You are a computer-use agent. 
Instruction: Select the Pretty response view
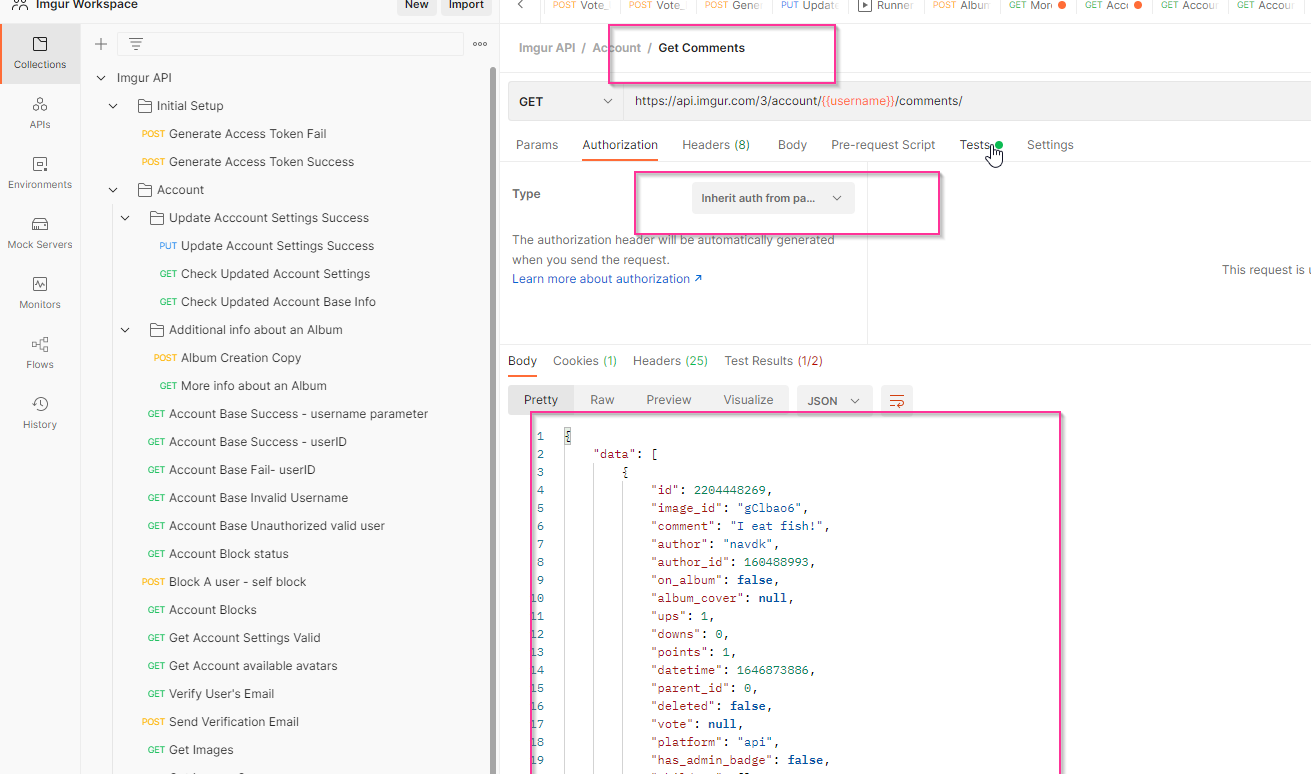(x=541, y=400)
